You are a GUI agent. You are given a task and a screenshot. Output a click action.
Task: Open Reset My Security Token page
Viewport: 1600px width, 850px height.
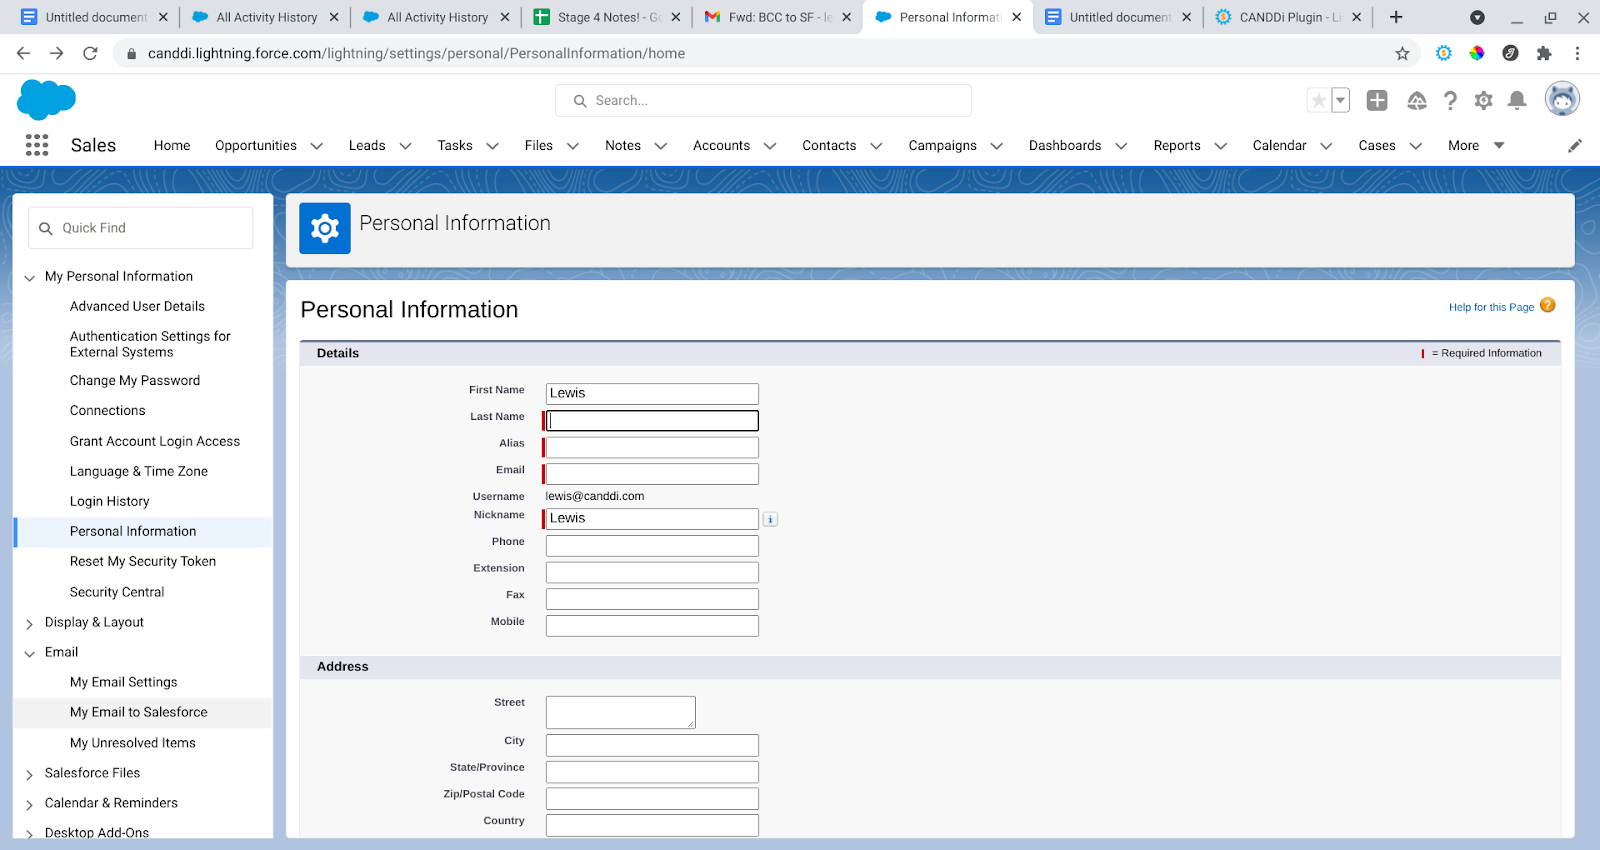point(143,561)
